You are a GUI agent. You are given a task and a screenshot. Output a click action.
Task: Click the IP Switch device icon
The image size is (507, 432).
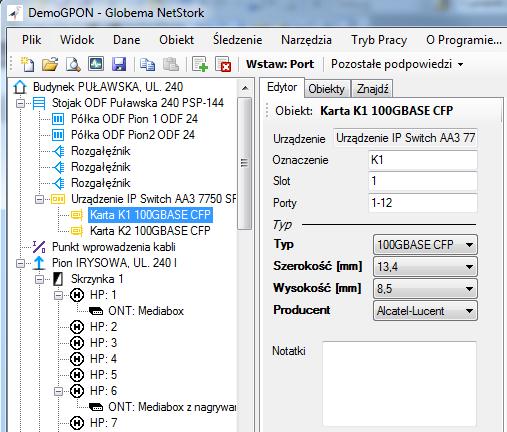[58, 199]
